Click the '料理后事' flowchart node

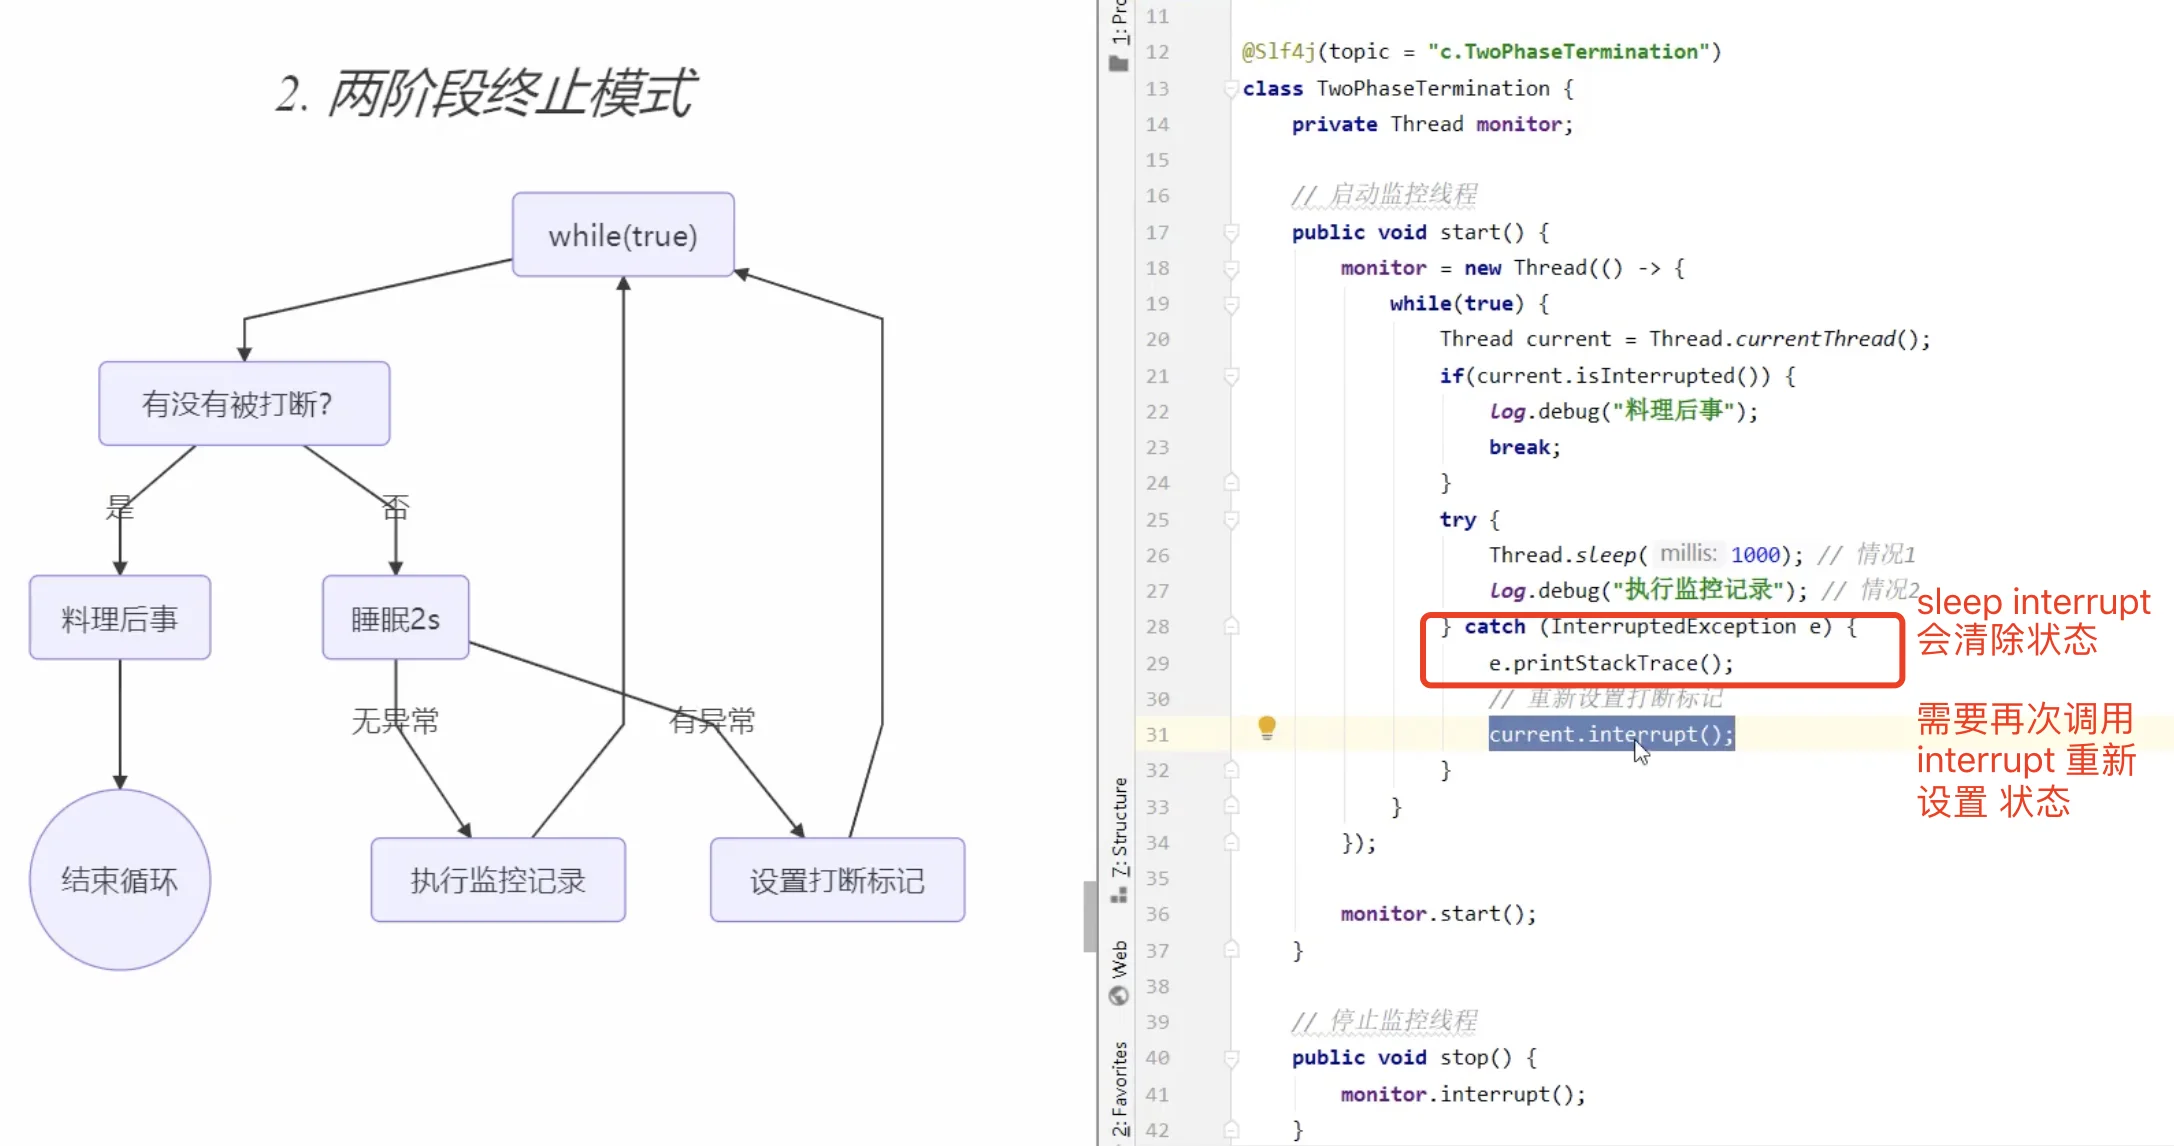pos(120,618)
